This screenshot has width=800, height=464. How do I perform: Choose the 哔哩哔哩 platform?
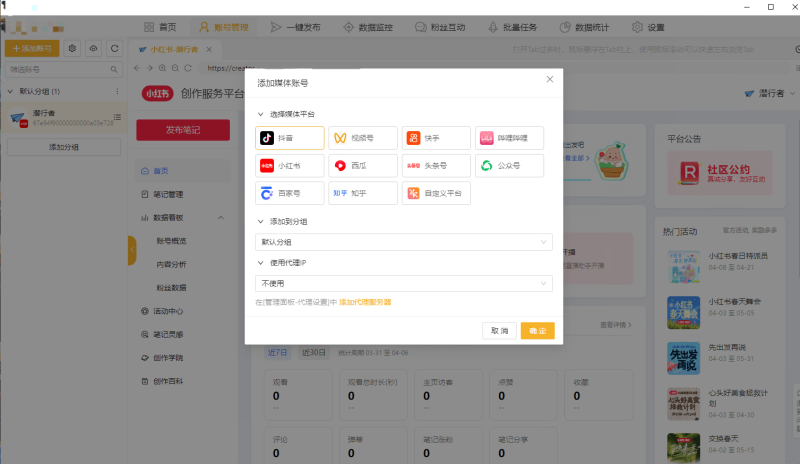[509, 138]
